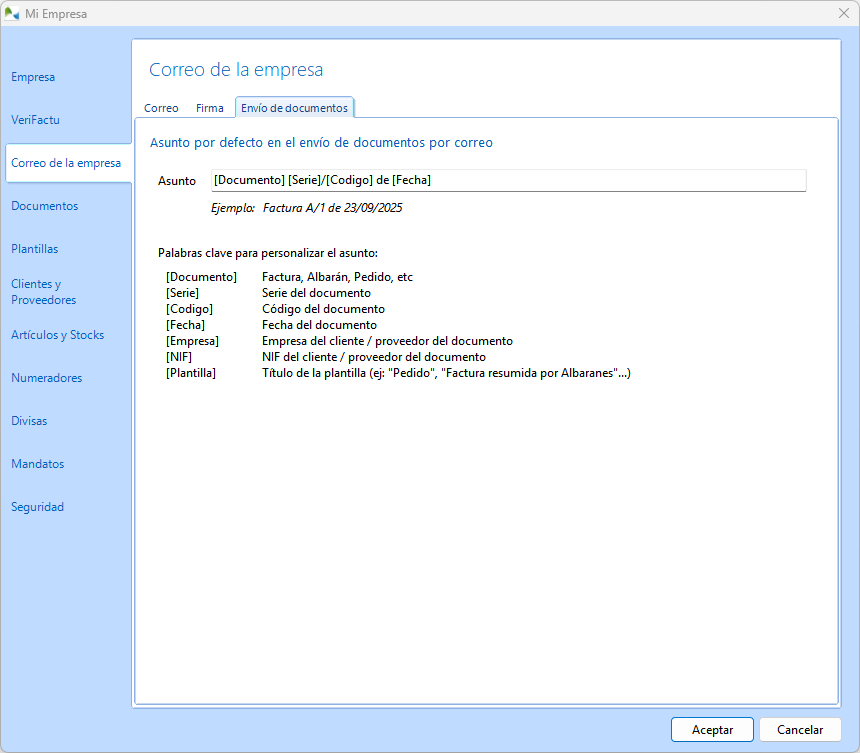Open the Divisas section
This screenshot has width=860, height=753.
(29, 421)
